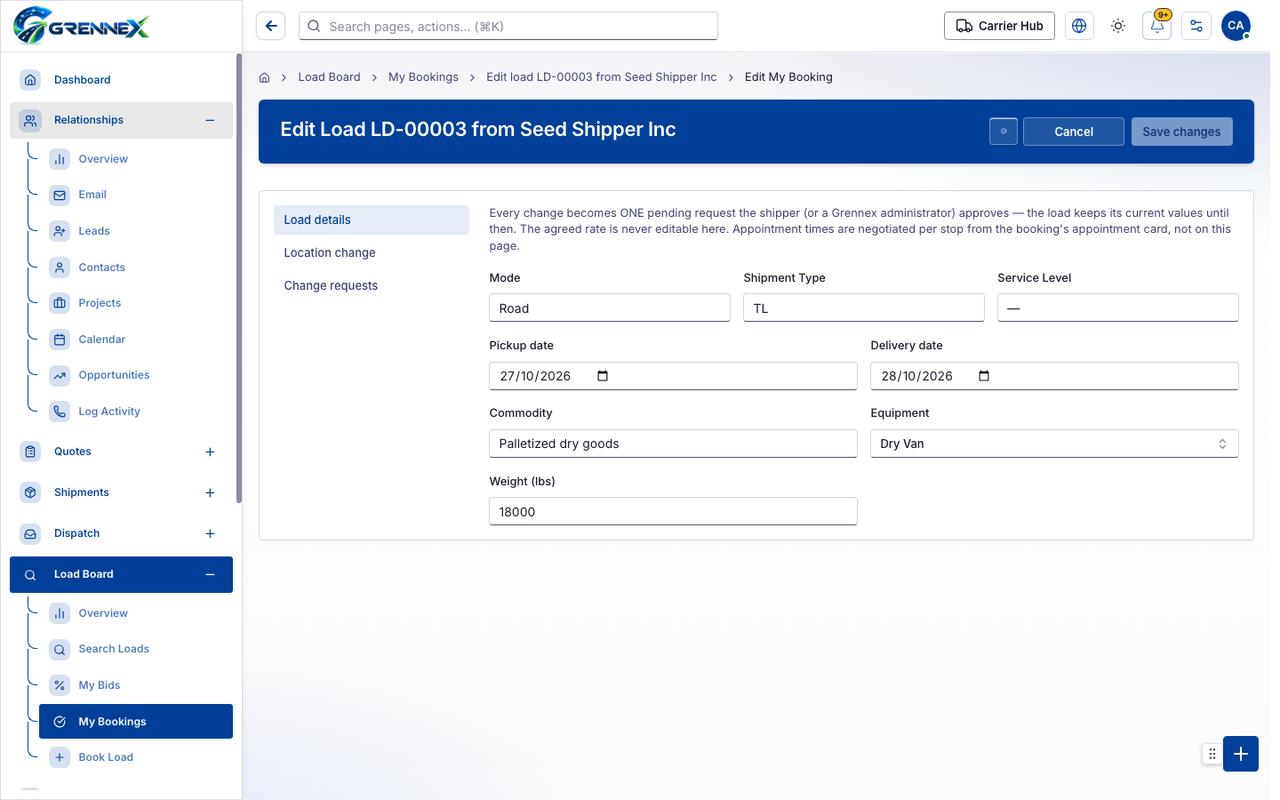The height and width of the screenshot is (800, 1280).
Task: Expand the Shipments section
Action: click(x=210, y=493)
